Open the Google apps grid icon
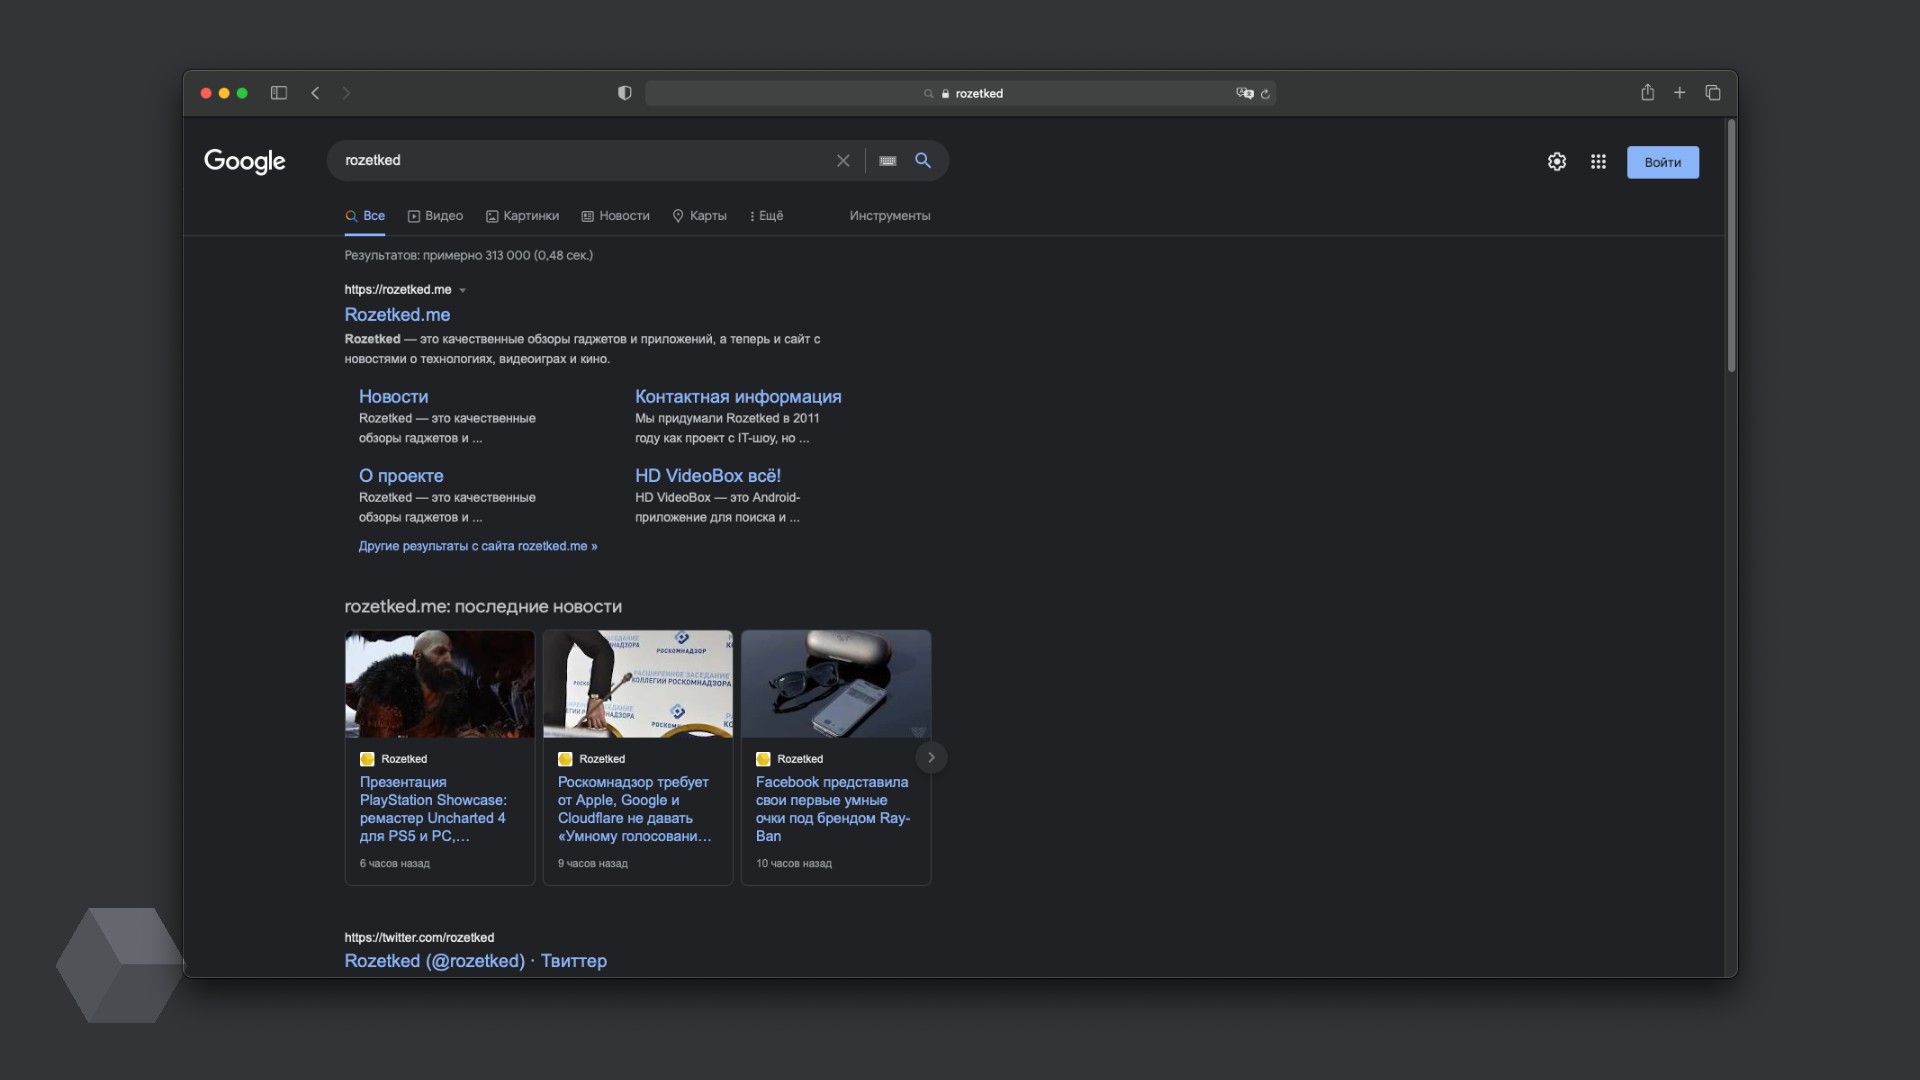 point(1599,162)
